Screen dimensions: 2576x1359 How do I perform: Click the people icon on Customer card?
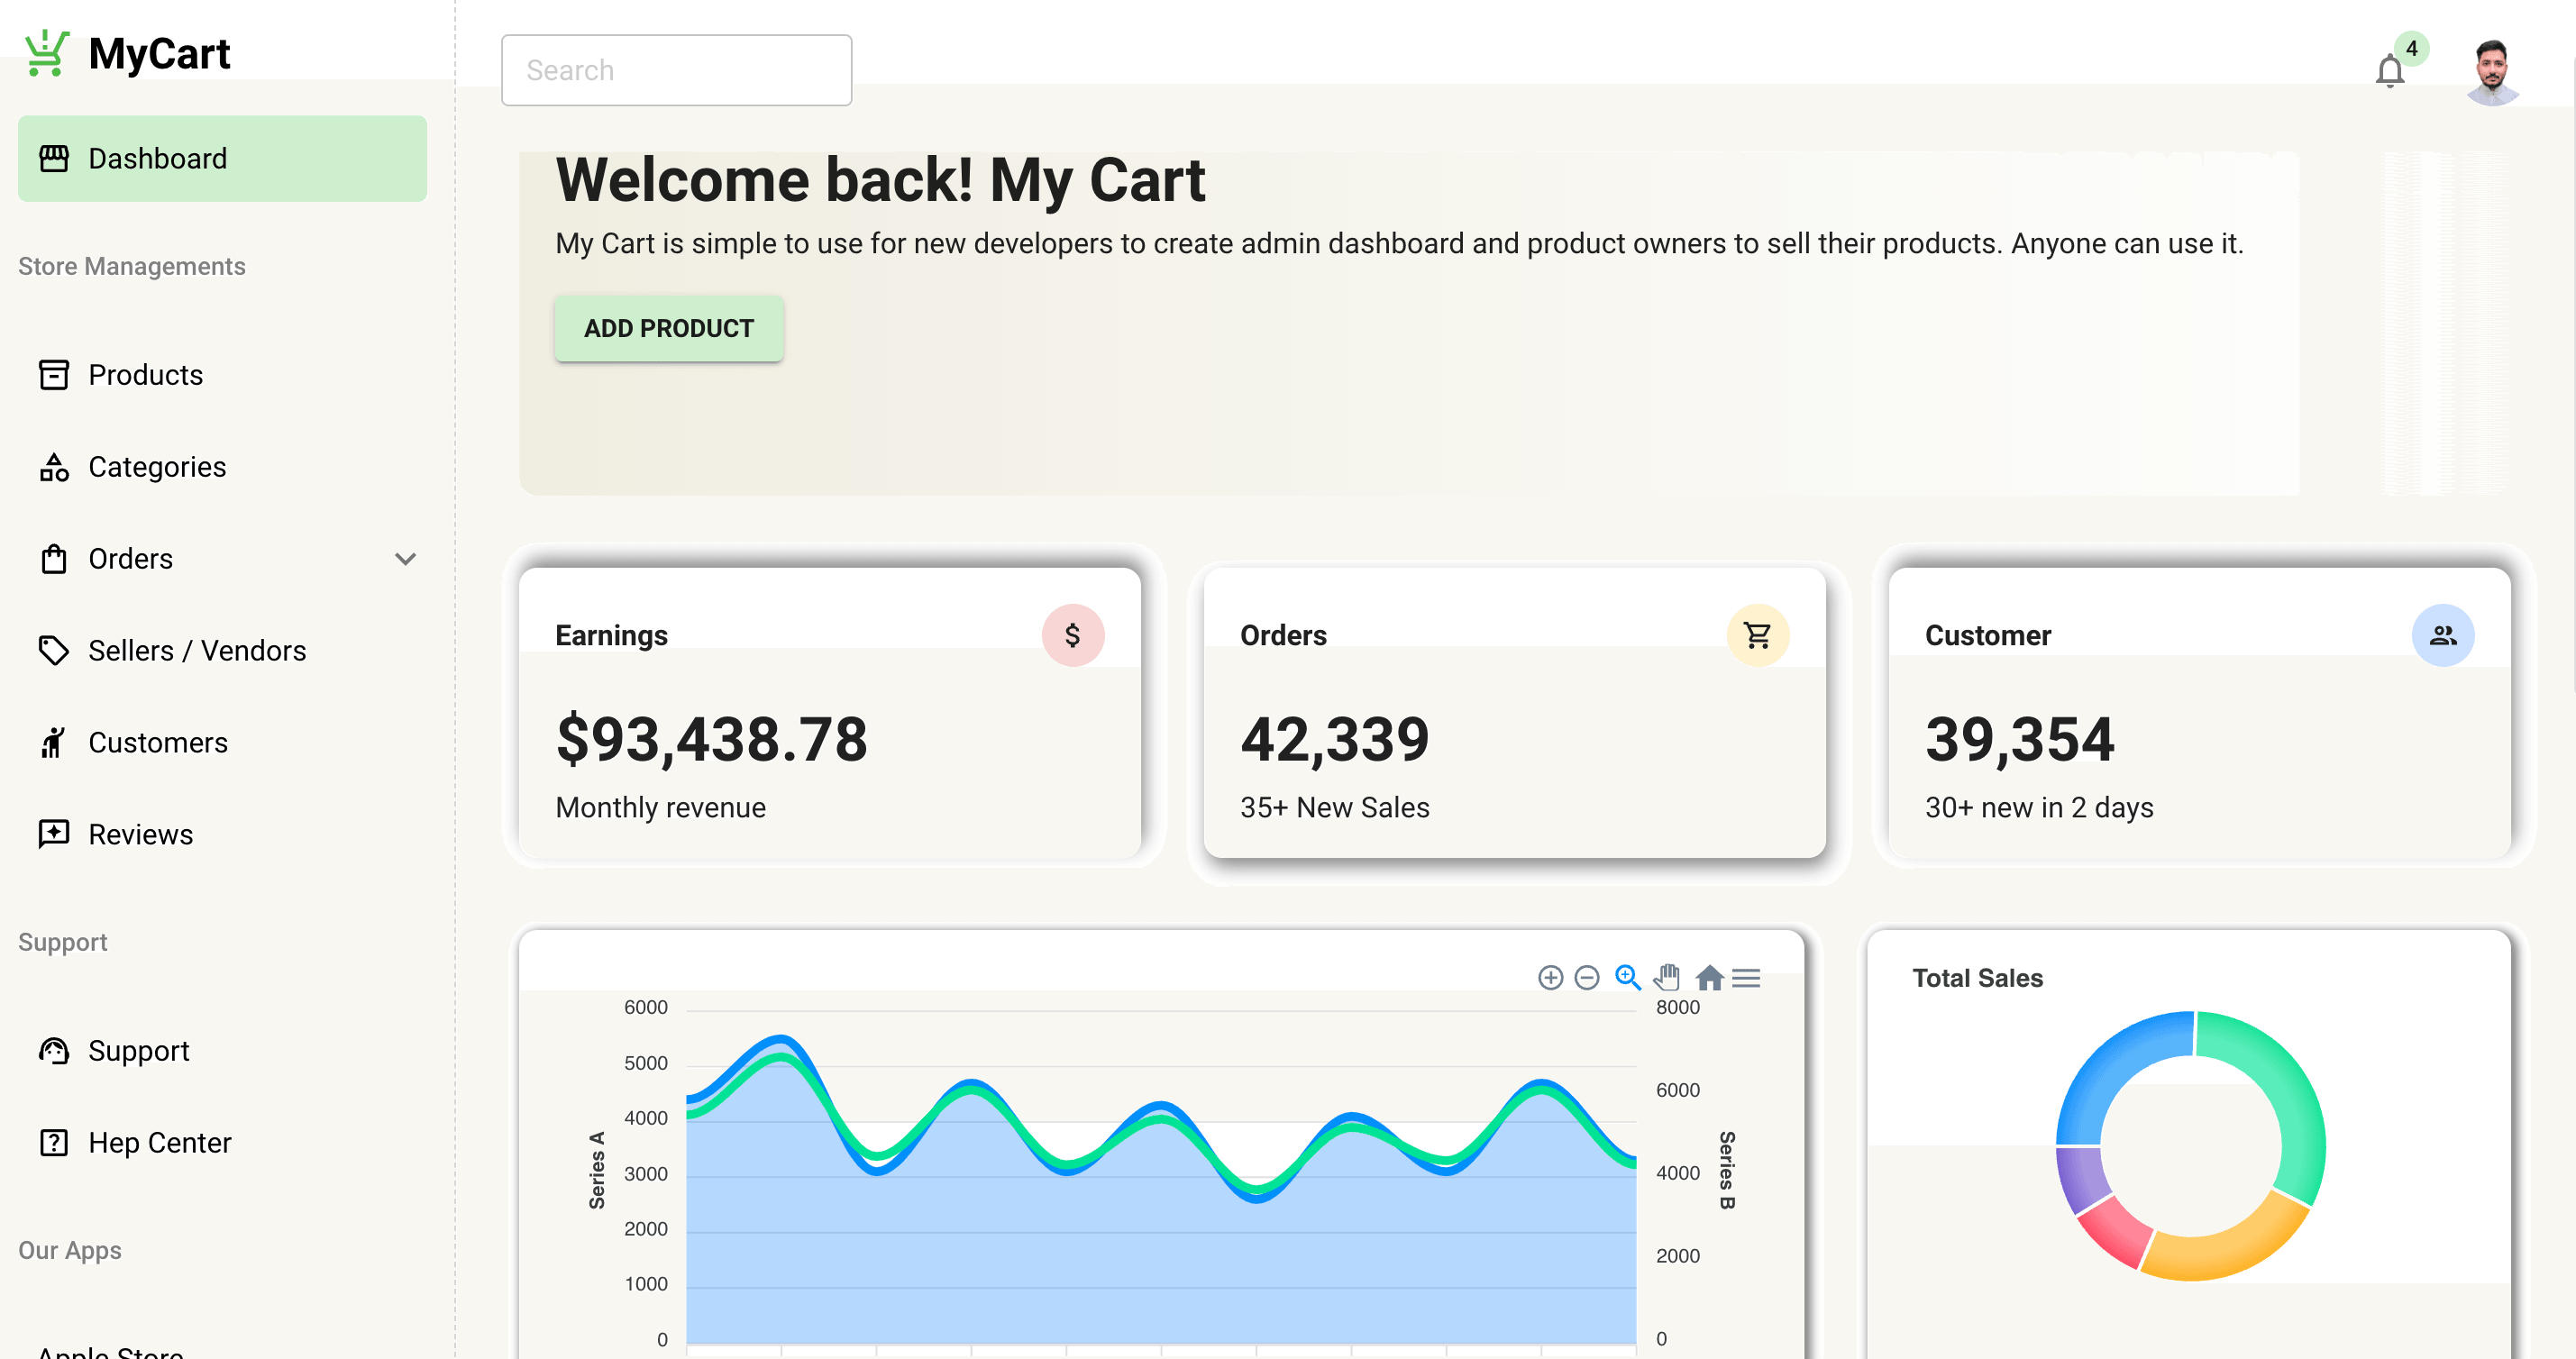[2442, 635]
